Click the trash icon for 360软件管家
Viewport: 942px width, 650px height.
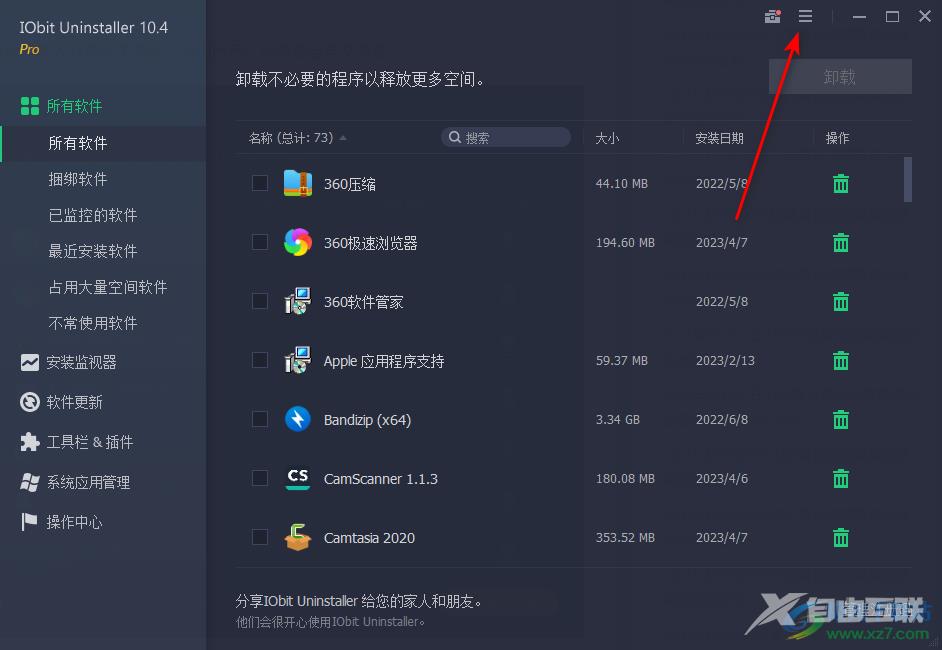(840, 301)
